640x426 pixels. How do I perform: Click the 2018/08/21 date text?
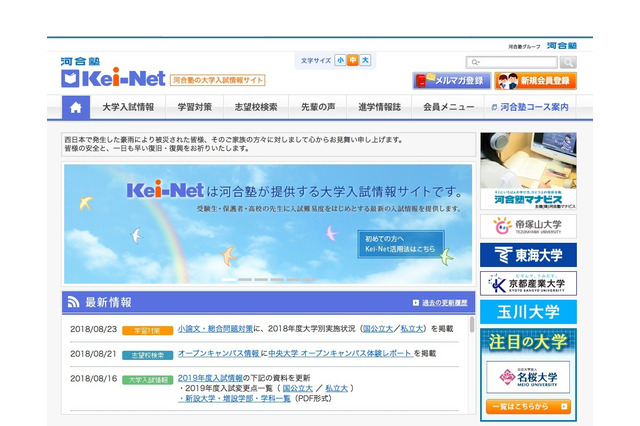(93, 354)
